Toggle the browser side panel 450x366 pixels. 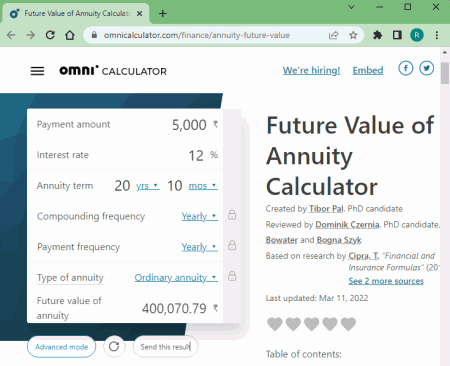397,35
